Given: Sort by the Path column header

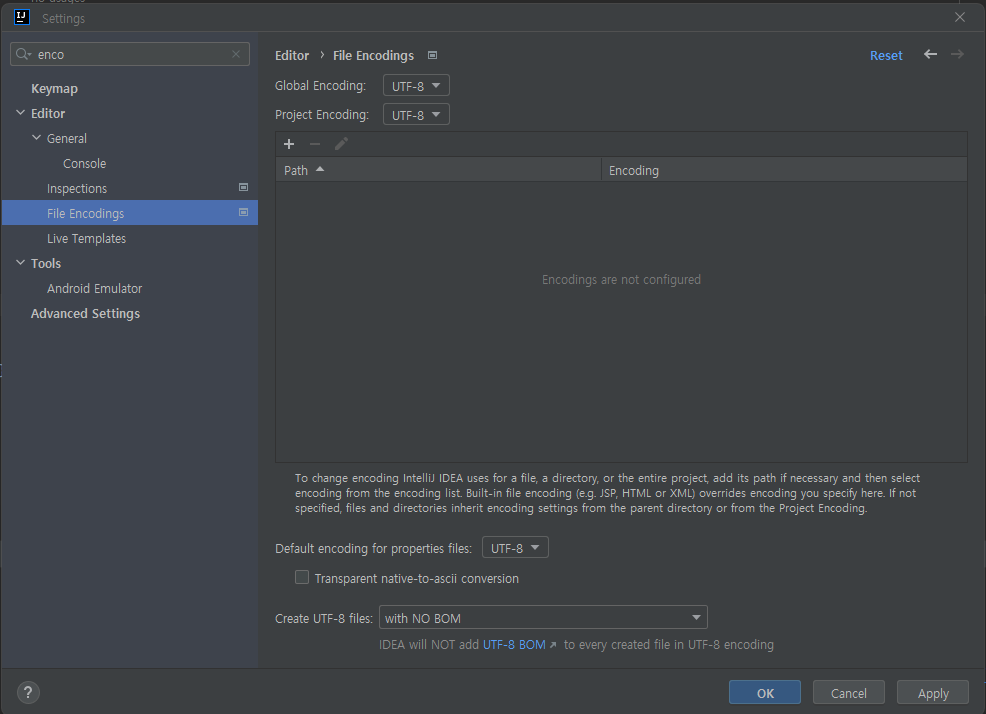Looking at the screenshot, I should pyautogui.click(x=438, y=170).
